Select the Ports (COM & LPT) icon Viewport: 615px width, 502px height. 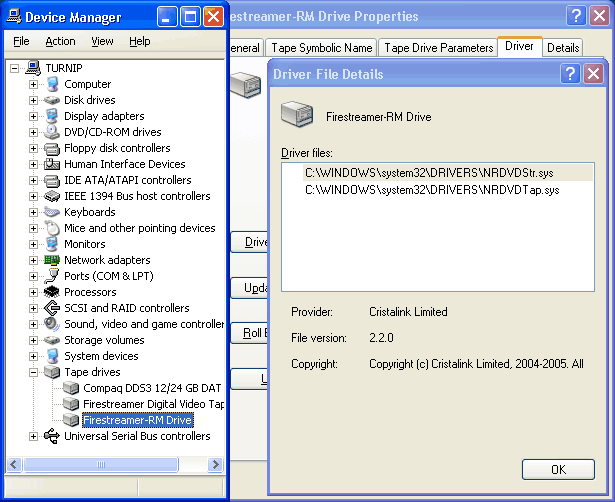(x=52, y=276)
